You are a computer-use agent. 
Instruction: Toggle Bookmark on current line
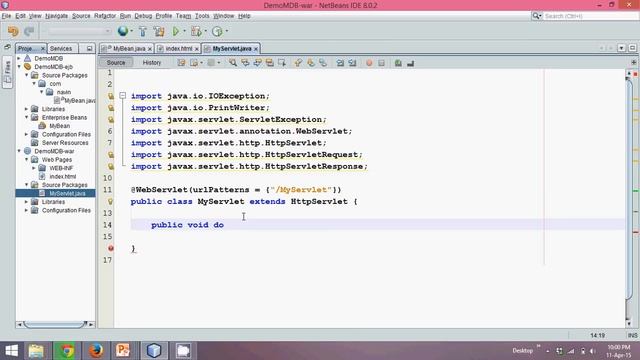(323, 63)
